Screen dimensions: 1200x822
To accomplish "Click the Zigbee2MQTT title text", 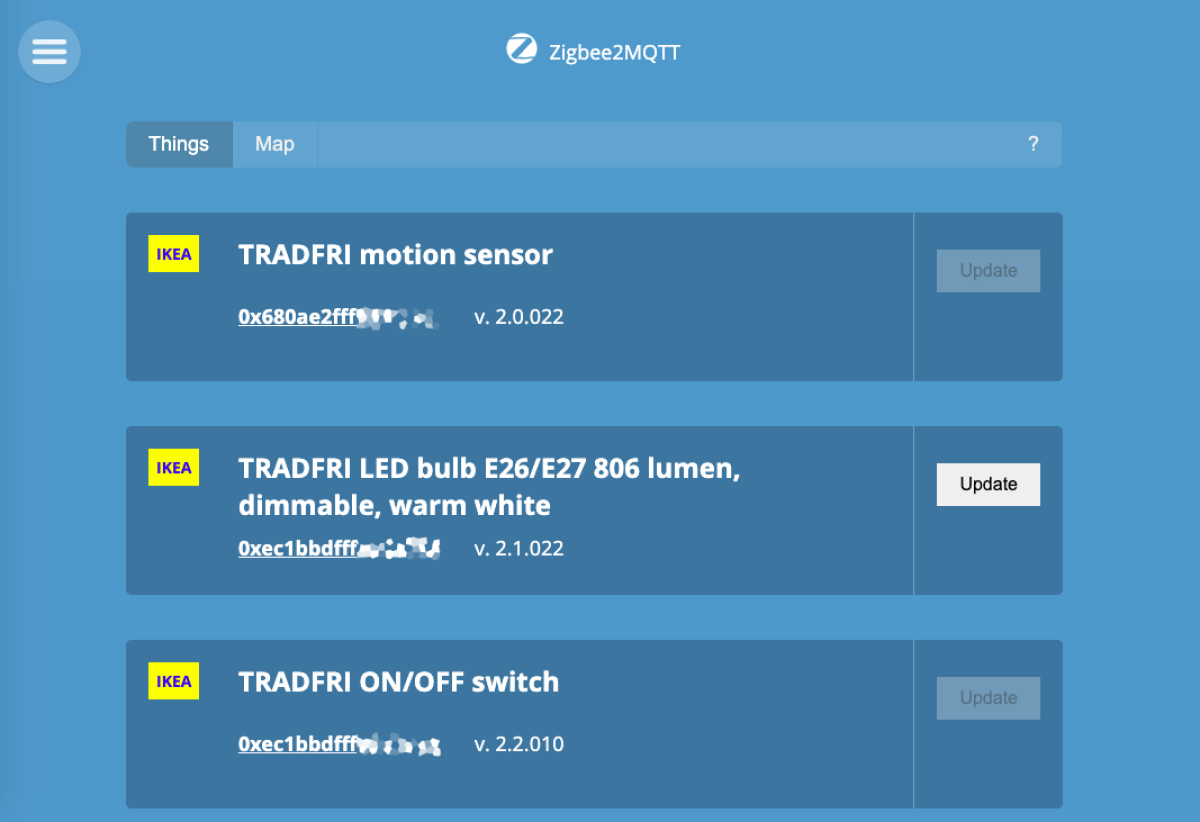I will (614, 52).
